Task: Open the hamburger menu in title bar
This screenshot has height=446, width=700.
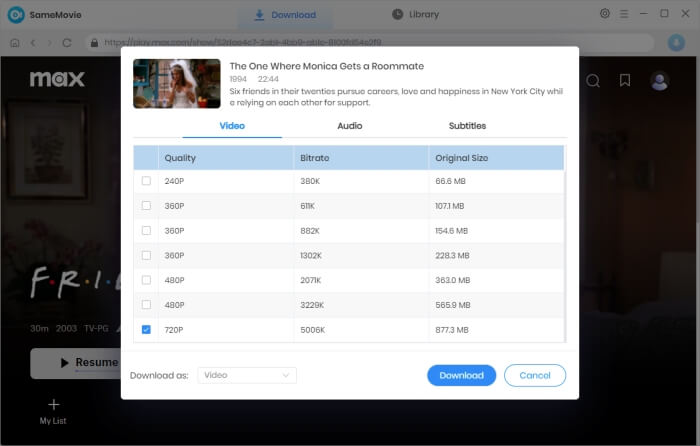Action: click(x=624, y=14)
